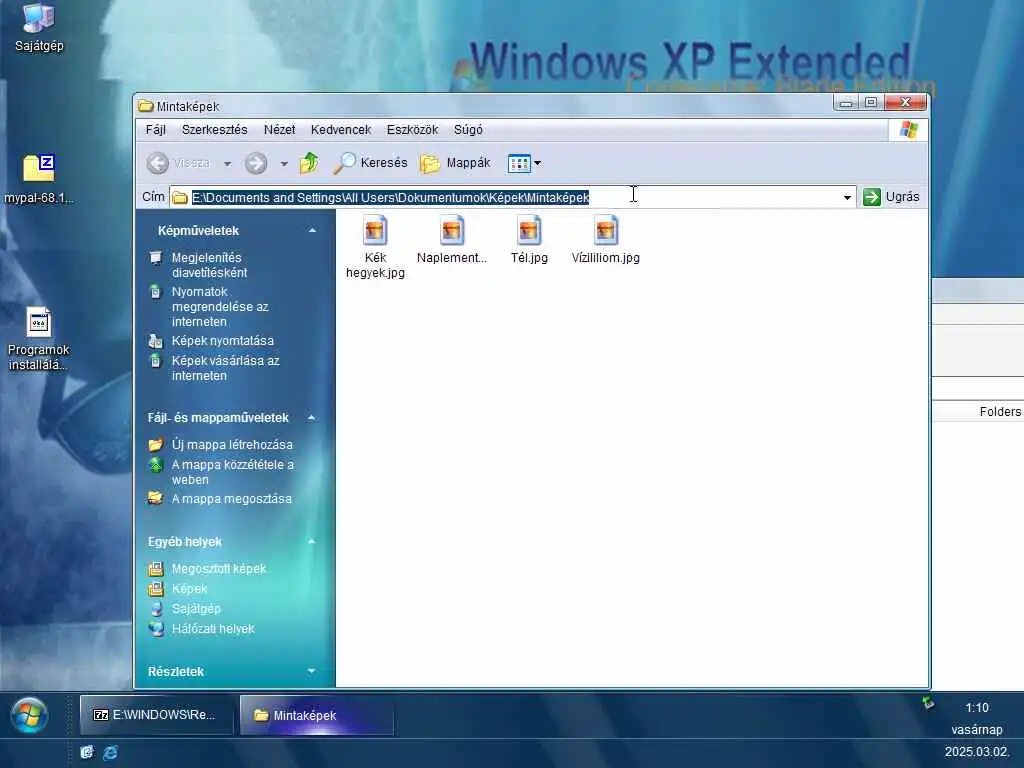This screenshot has height=768, width=1024.
Task: Click the taskbar clock showing 1:10
Action: click(x=977, y=707)
